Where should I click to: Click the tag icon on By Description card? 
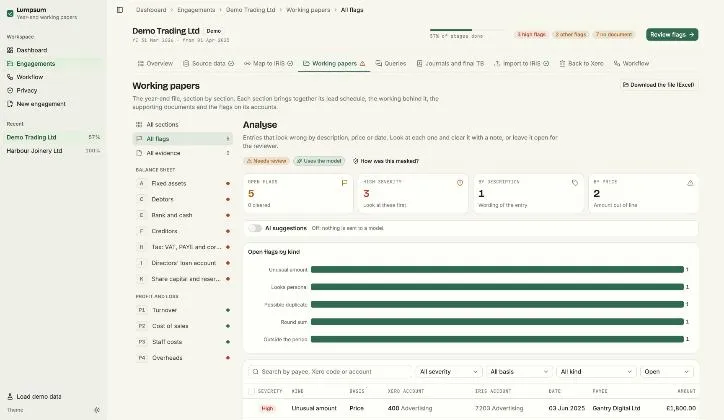click(x=575, y=183)
